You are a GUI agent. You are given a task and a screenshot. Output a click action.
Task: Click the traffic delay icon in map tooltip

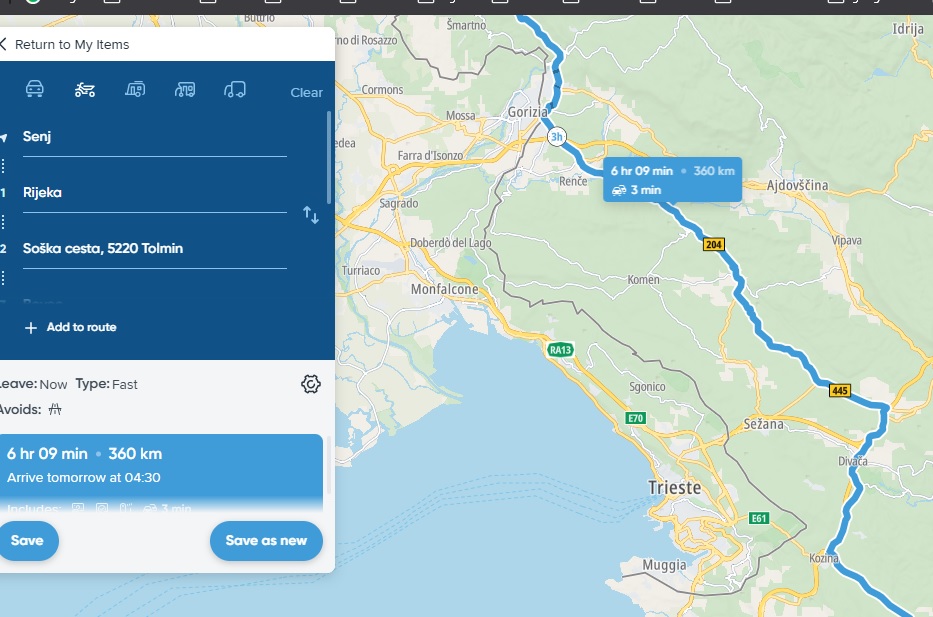(x=619, y=190)
